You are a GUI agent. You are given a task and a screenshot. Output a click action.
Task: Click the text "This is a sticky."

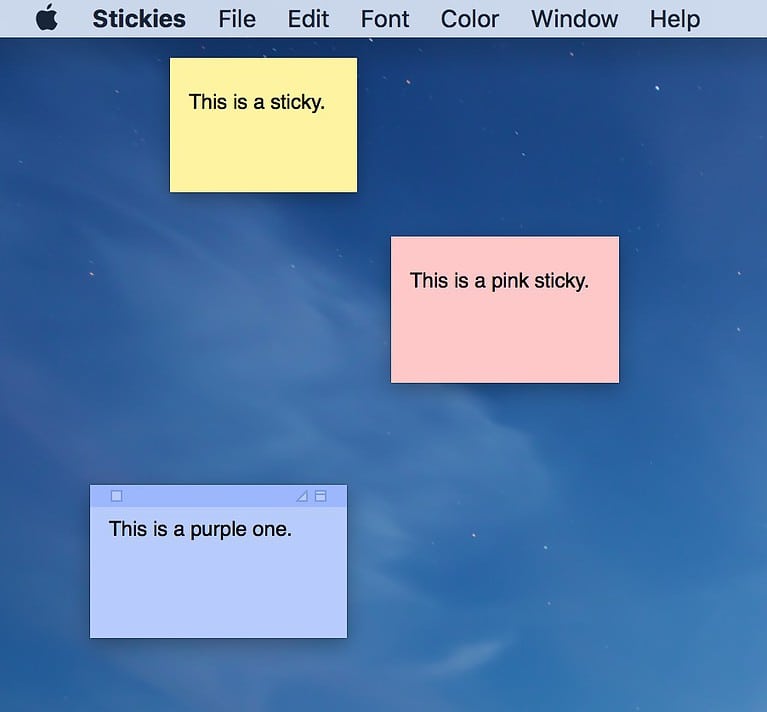click(x=257, y=102)
